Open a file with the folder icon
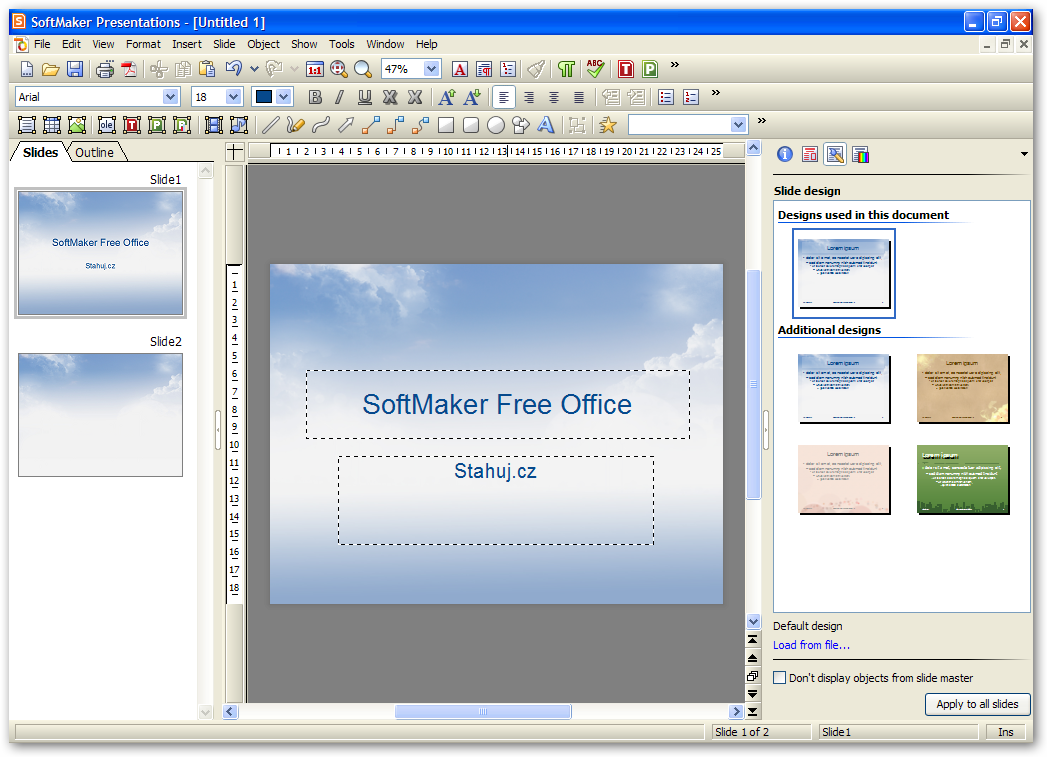Image resolution: width=1047 pixels, height=757 pixels. pyautogui.click(x=50, y=69)
